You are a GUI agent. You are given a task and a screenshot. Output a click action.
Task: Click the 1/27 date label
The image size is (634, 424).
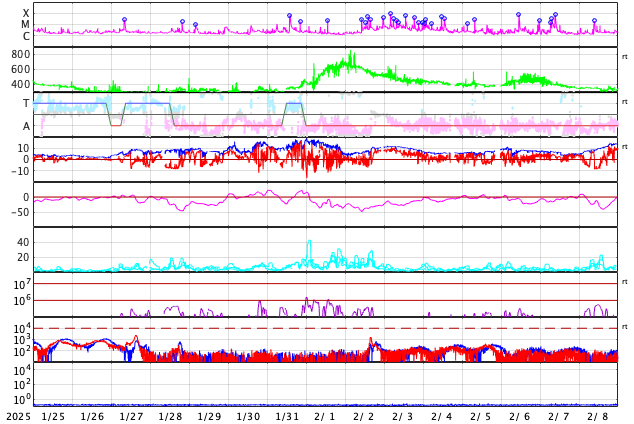pos(131,417)
